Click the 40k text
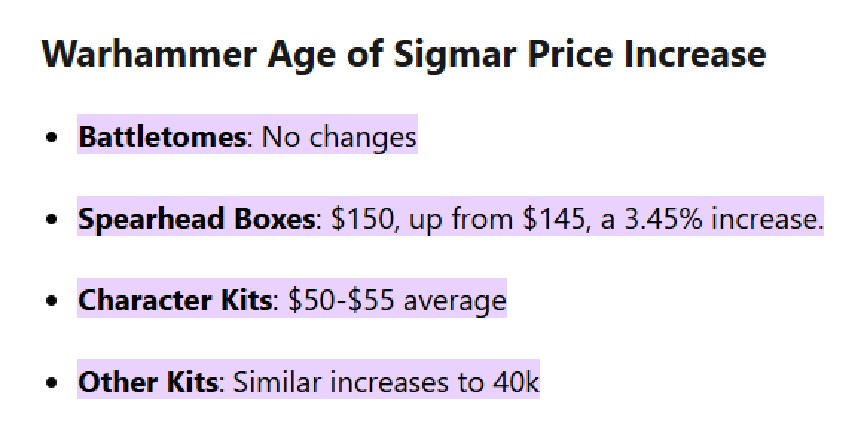The height and width of the screenshot is (437, 856). coord(516,382)
